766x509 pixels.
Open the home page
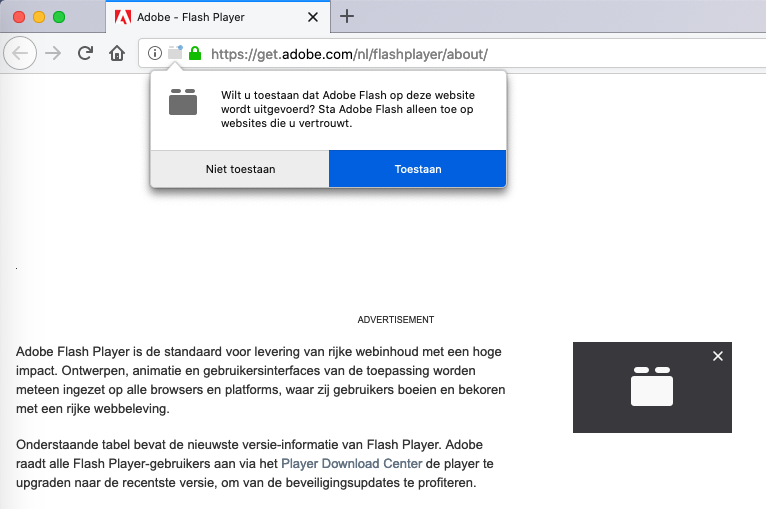coord(117,53)
